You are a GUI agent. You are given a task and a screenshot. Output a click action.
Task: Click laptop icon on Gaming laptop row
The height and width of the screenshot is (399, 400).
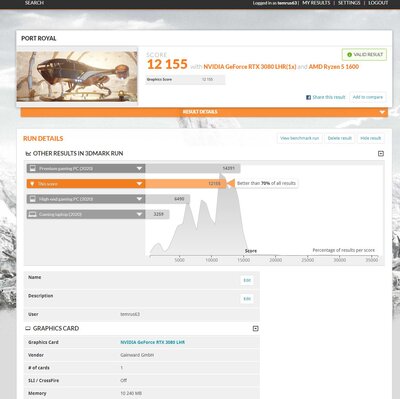32,214
